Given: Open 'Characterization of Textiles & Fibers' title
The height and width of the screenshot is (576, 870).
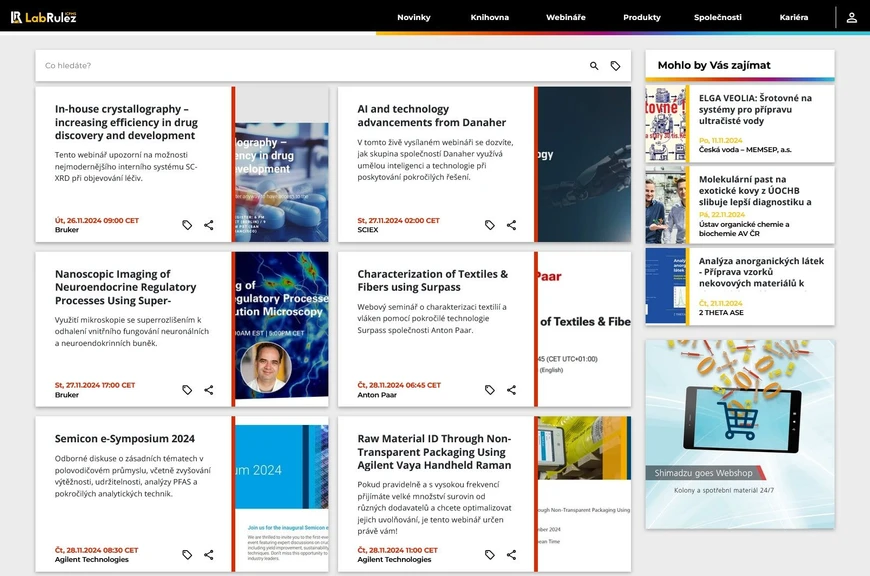Looking at the screenshot, I should click(432, 280).
